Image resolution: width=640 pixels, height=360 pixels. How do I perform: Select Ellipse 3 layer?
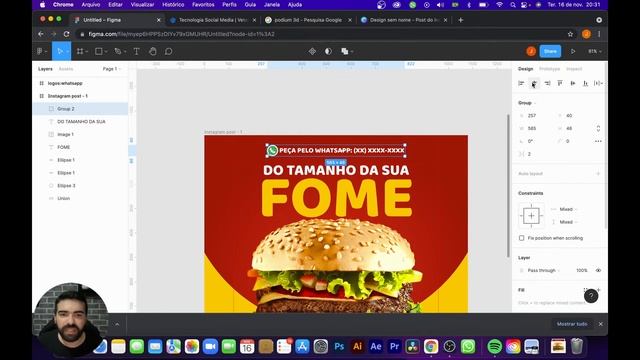coord(80,186)
